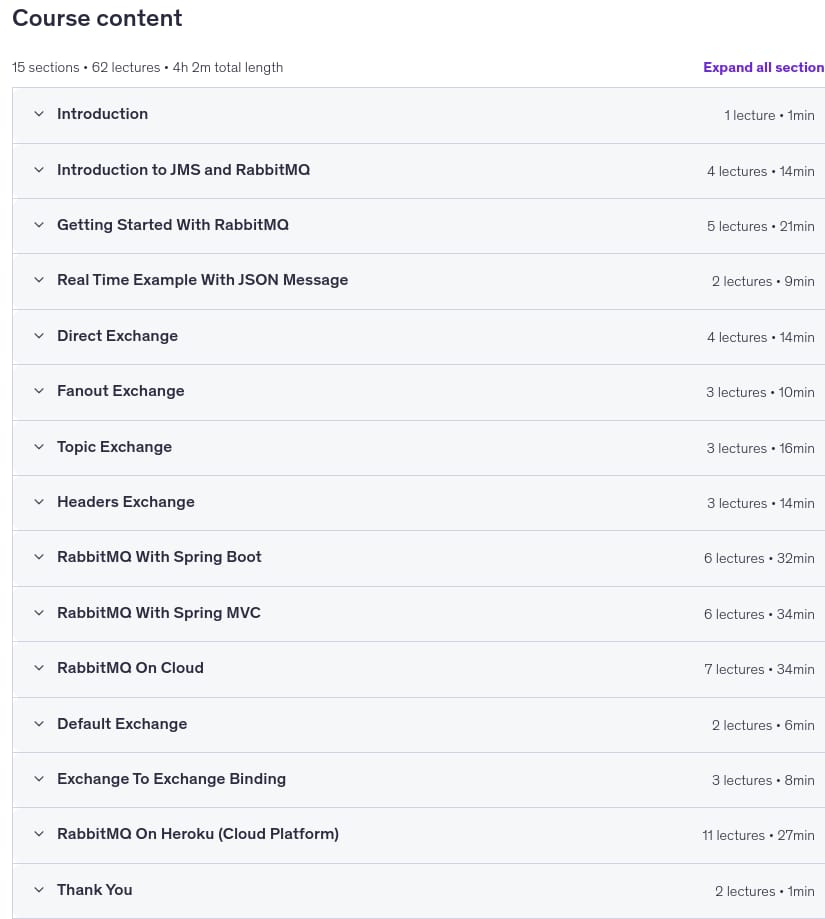Image resolution: width=825 pixels, height=919 pixels.
Task: Expand Real Time Example With JSON Message chevron
Action: pyautogui.click(x=39, y=280)
